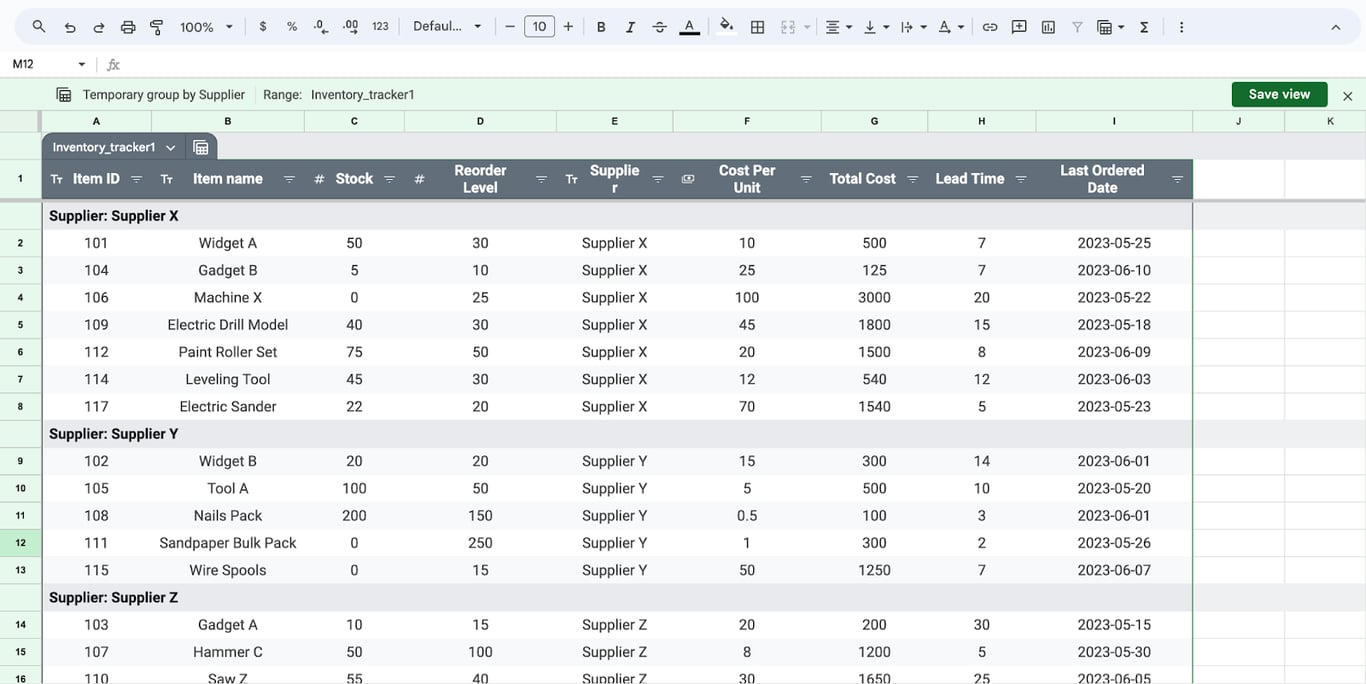Image resolution: width=1366 pixels, height=684 pixels.
Task: Click the Save view button
Action: (1279, 94)
